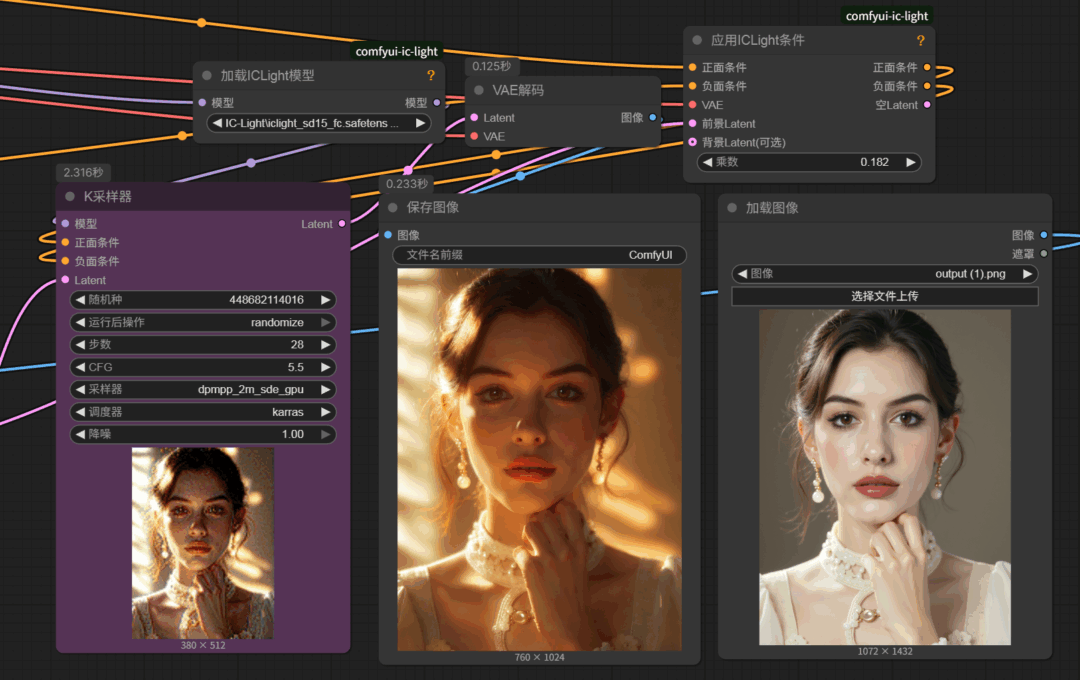Viewport: 1080px width, 680px height.
Task: Collapse 应用ICLight条件 node via its title dot
Action: tap(697, 40)
